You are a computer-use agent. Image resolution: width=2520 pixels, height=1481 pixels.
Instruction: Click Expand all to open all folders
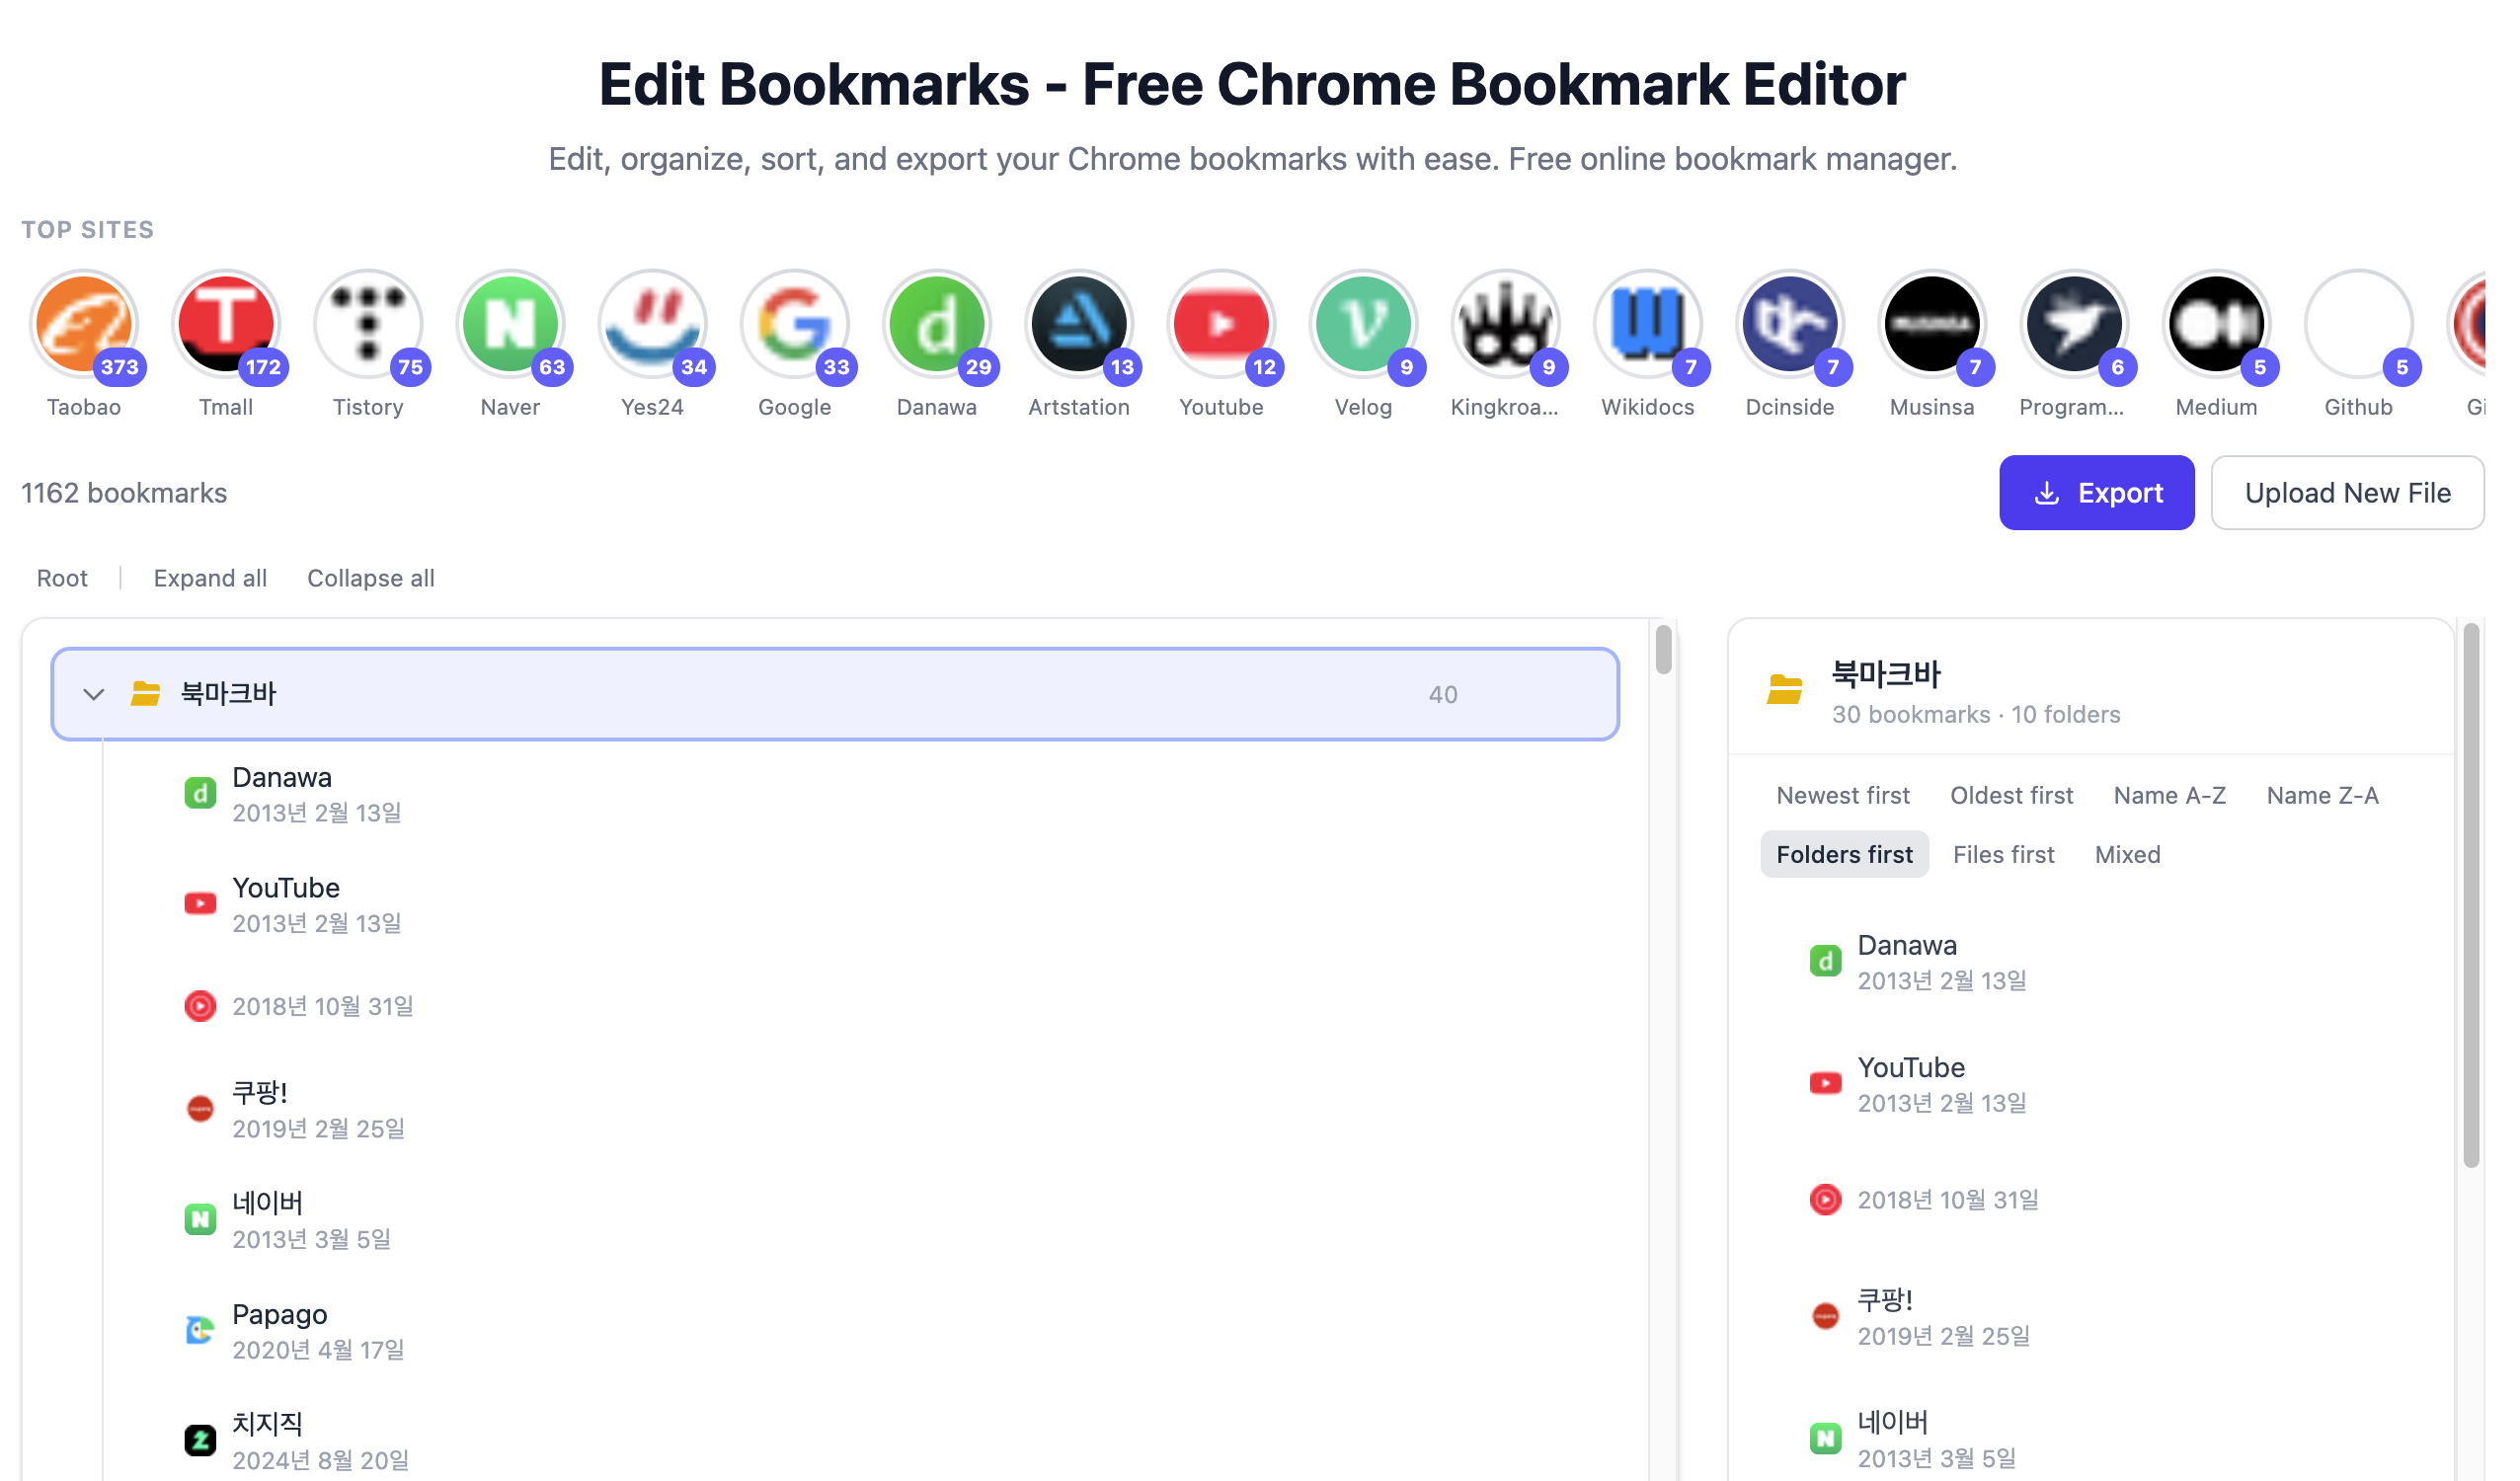pos(210,578)
